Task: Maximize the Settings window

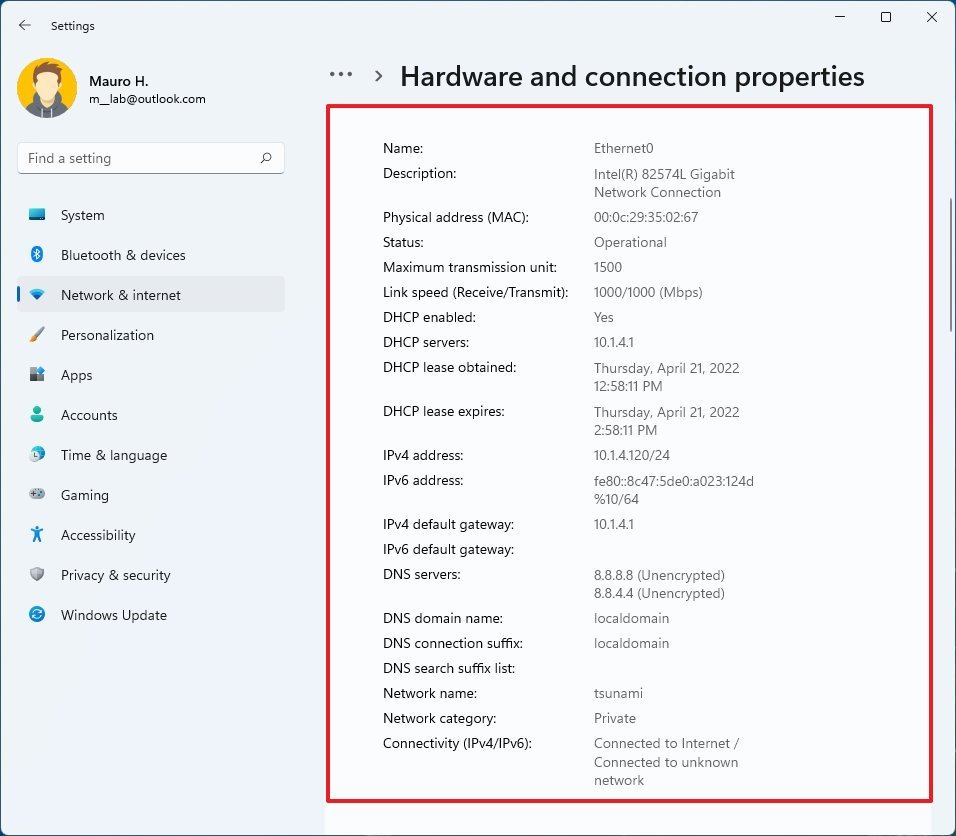Action: [886, 17]
